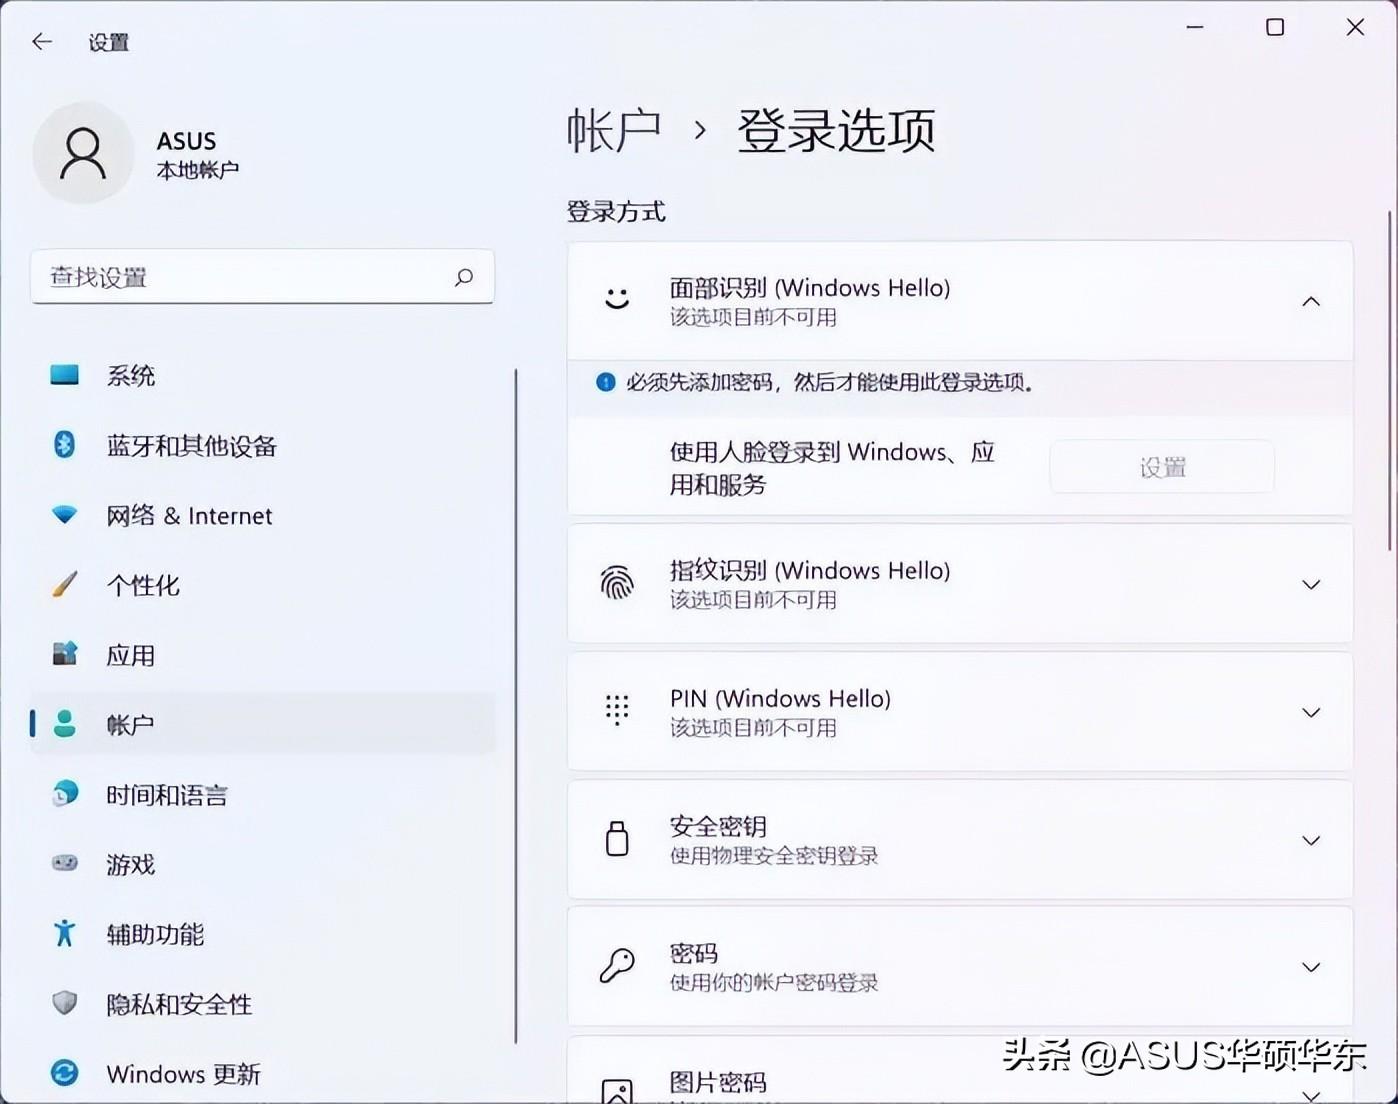1398x1104 pixels.
Task: Click the PIN dots keypad icon
Action: pos(617,711)
